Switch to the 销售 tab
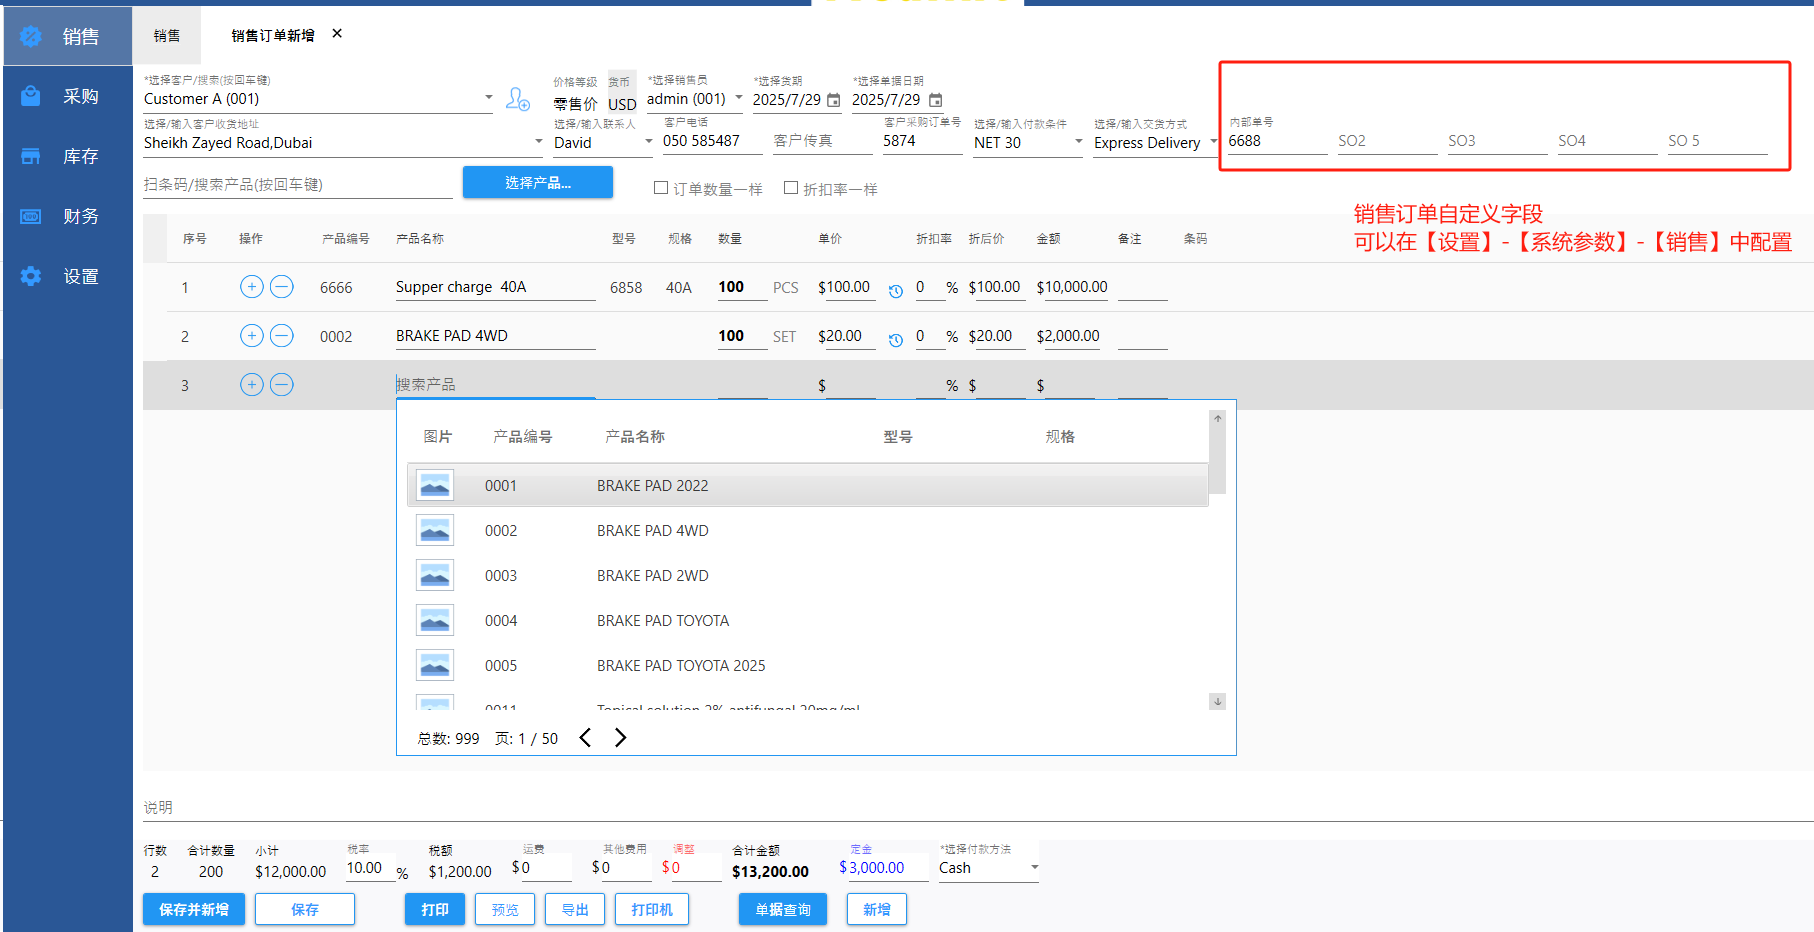 click(x=167, y=36)
